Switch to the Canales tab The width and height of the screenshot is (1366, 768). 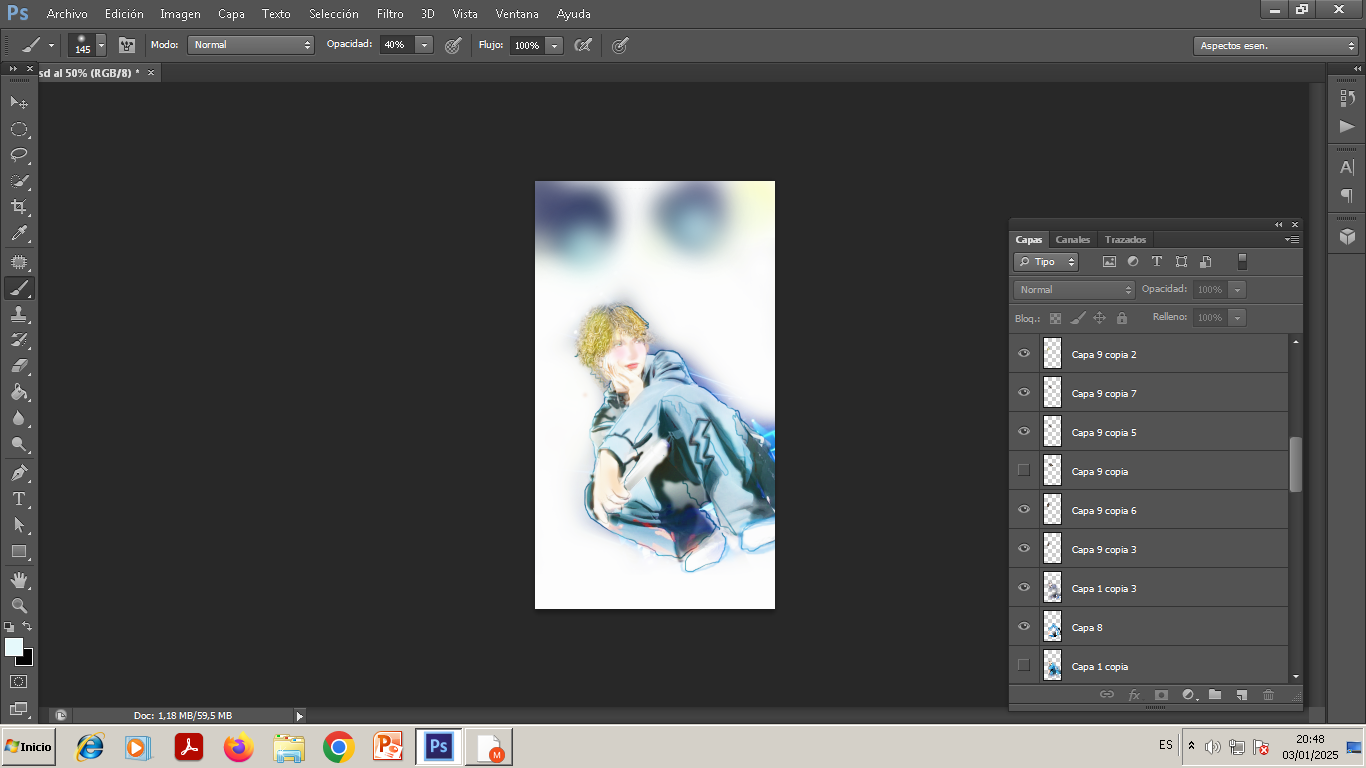pos(1073,240)
